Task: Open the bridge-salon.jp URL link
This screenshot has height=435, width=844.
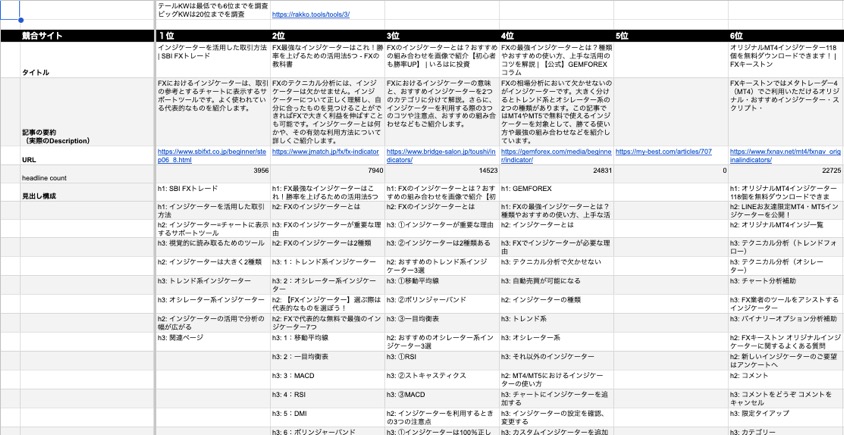Action: (440, 155)
